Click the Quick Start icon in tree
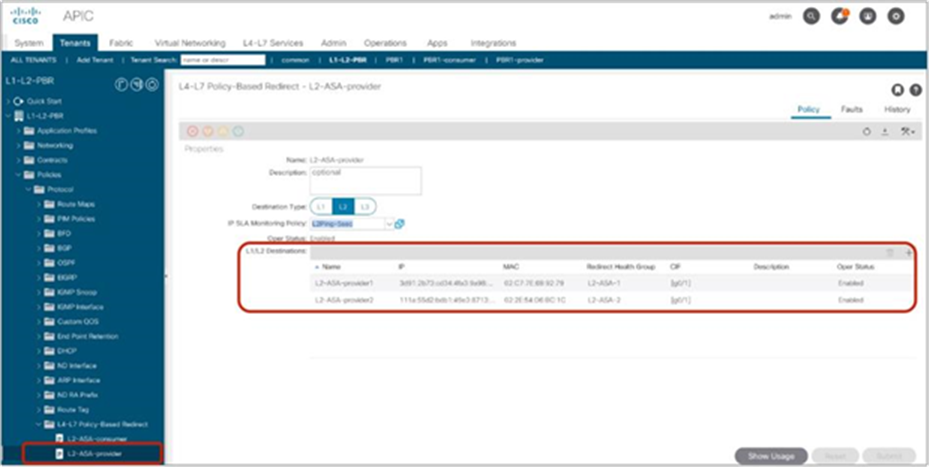 [17, 101]
